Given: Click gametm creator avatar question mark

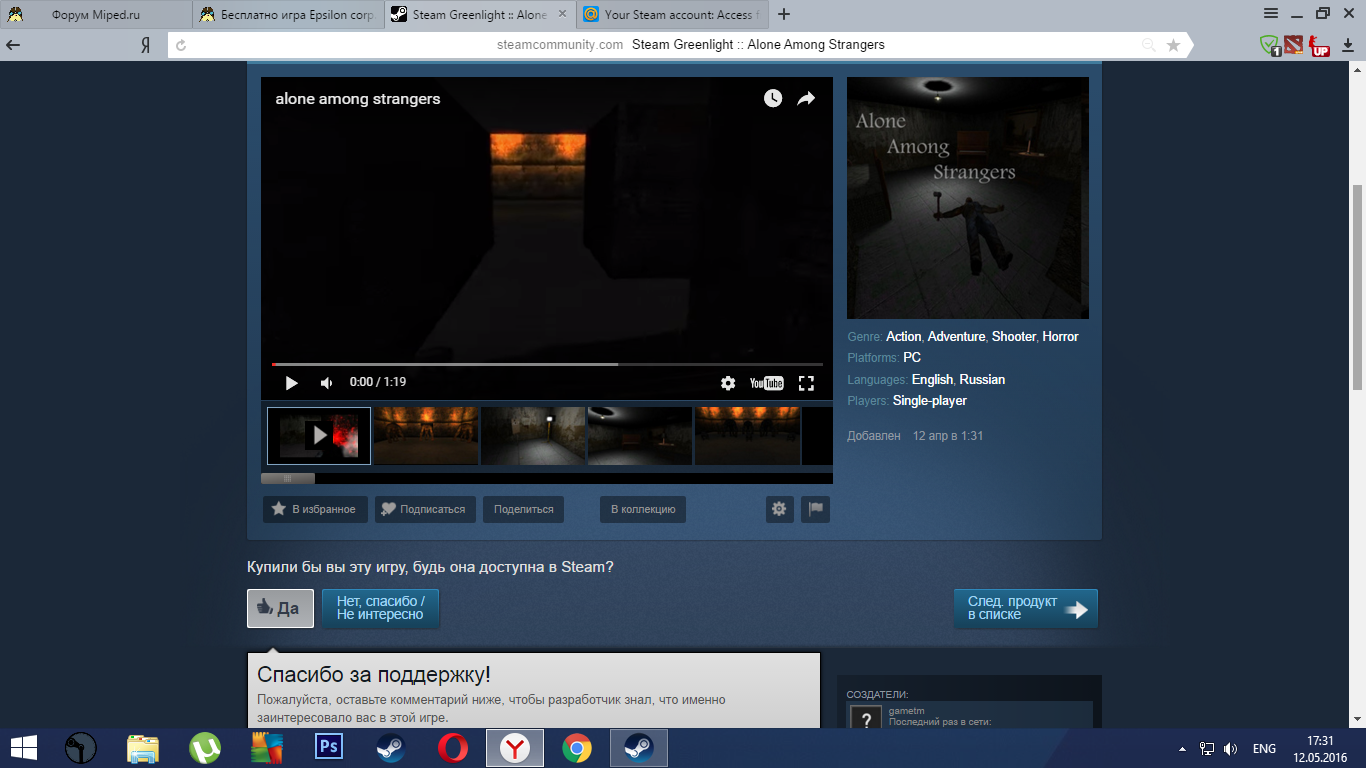Looking at the screenshot, I should coord(865,719).
